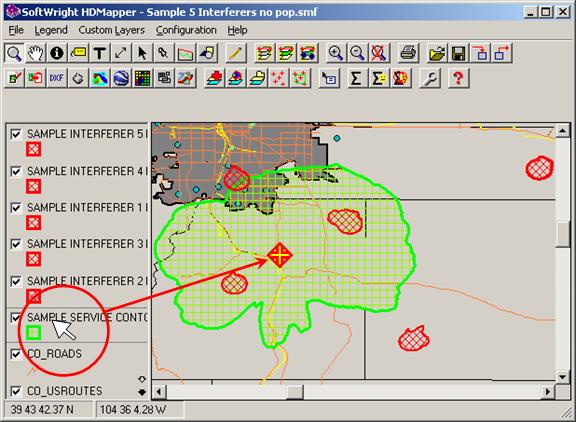Click the red diamond transmitter site marker

pos(280,255)
